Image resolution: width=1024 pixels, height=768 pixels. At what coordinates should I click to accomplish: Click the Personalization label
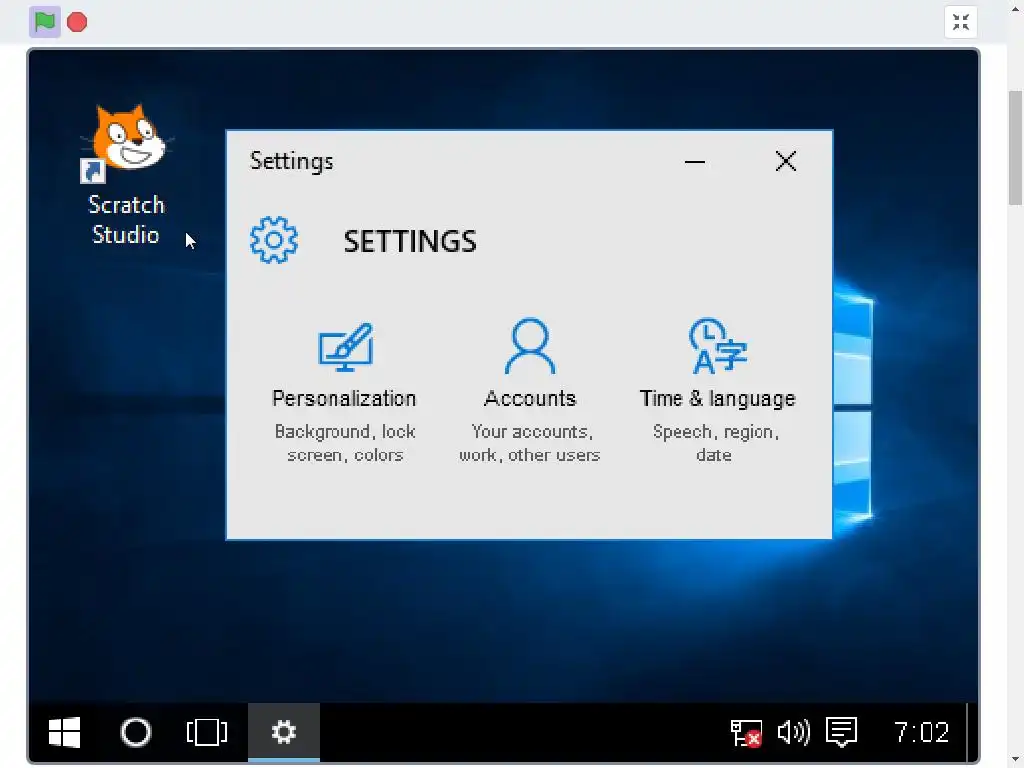[x=344, y=398]
